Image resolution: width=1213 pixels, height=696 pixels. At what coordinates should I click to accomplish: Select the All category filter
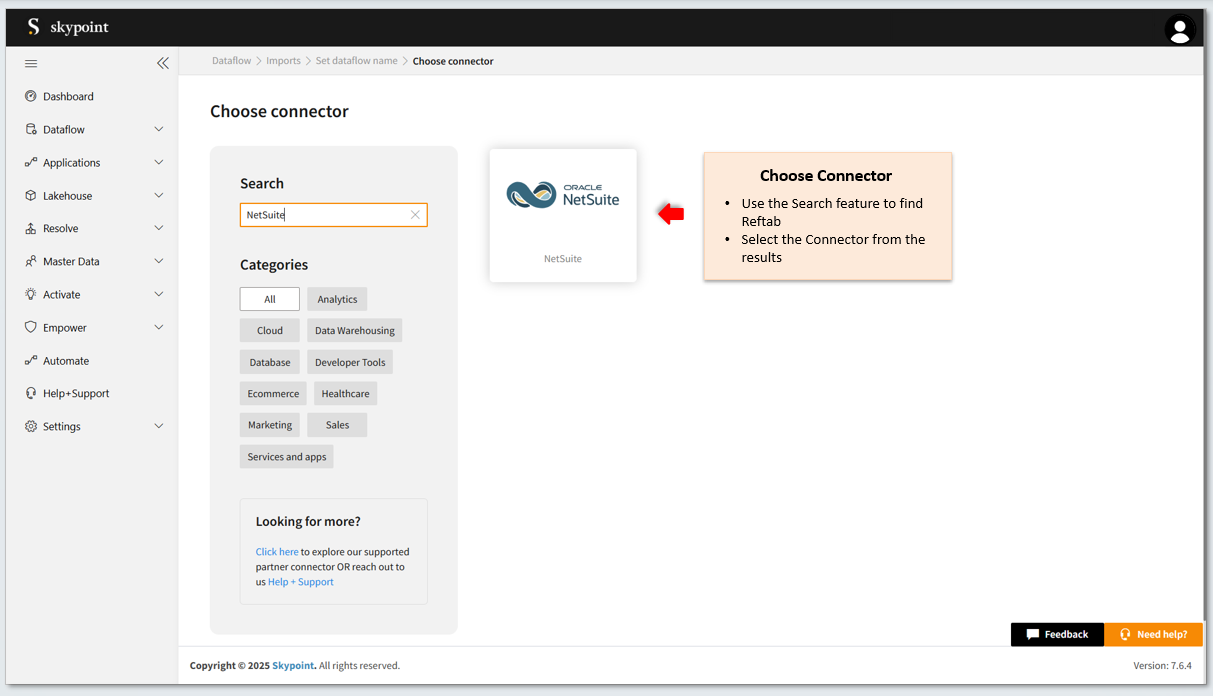(x=269, y=299)
